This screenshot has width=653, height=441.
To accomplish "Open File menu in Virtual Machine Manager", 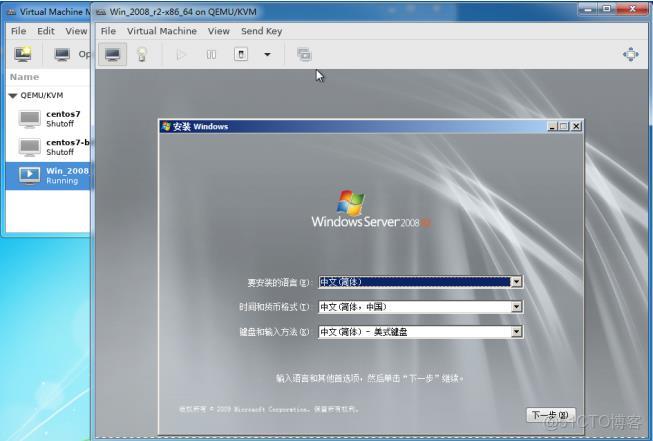I will click(18, 31).
